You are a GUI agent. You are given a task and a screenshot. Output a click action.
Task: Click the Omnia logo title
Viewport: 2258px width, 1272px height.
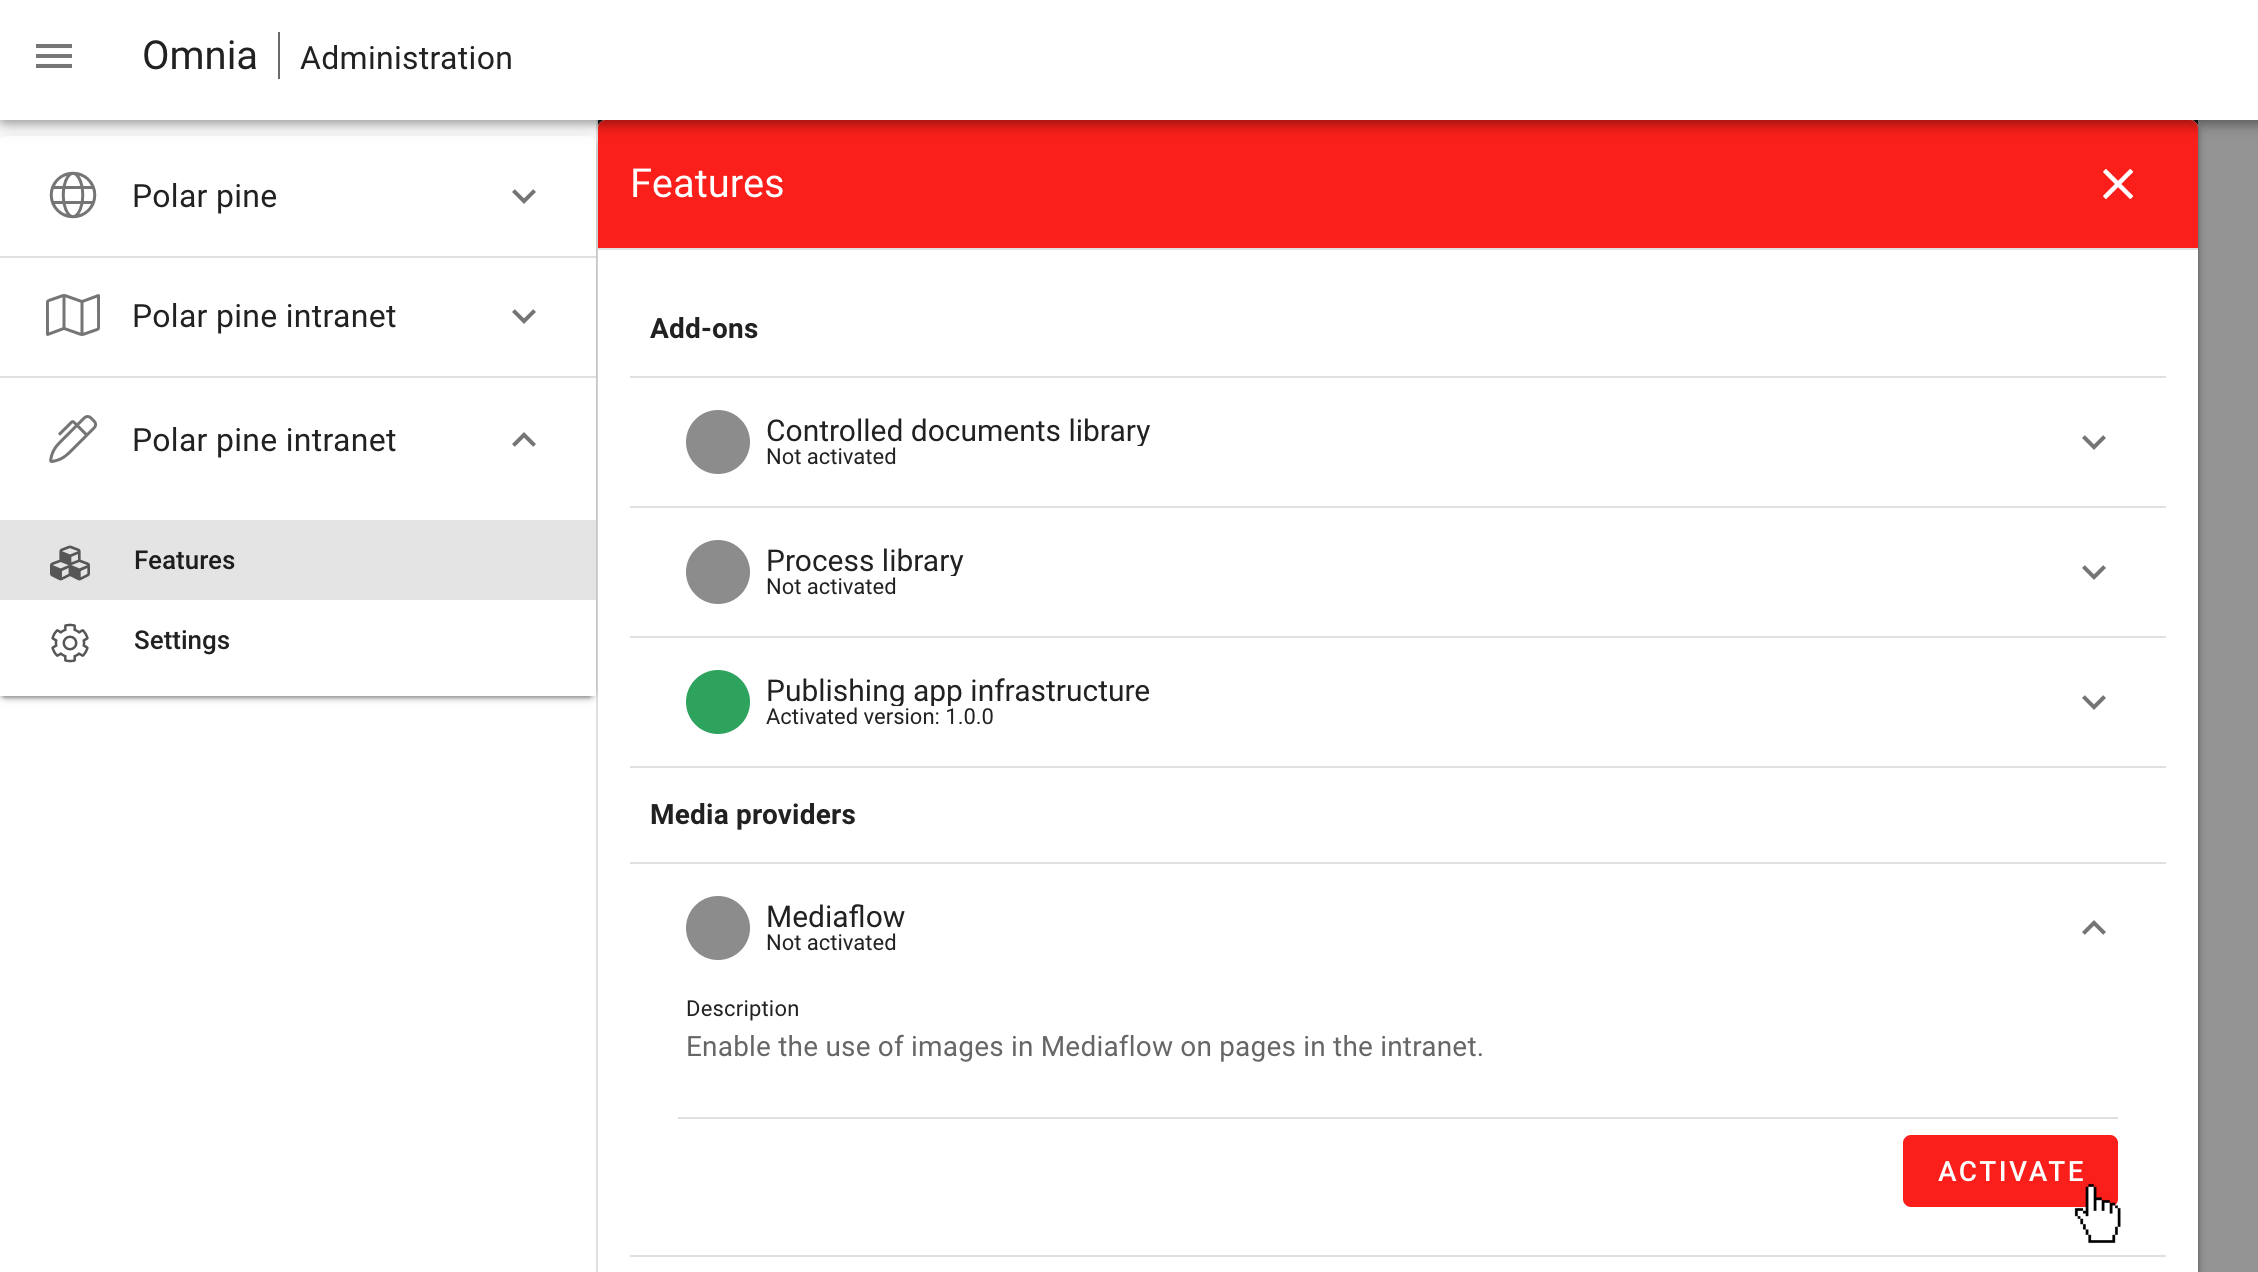[x=200, y=56]
